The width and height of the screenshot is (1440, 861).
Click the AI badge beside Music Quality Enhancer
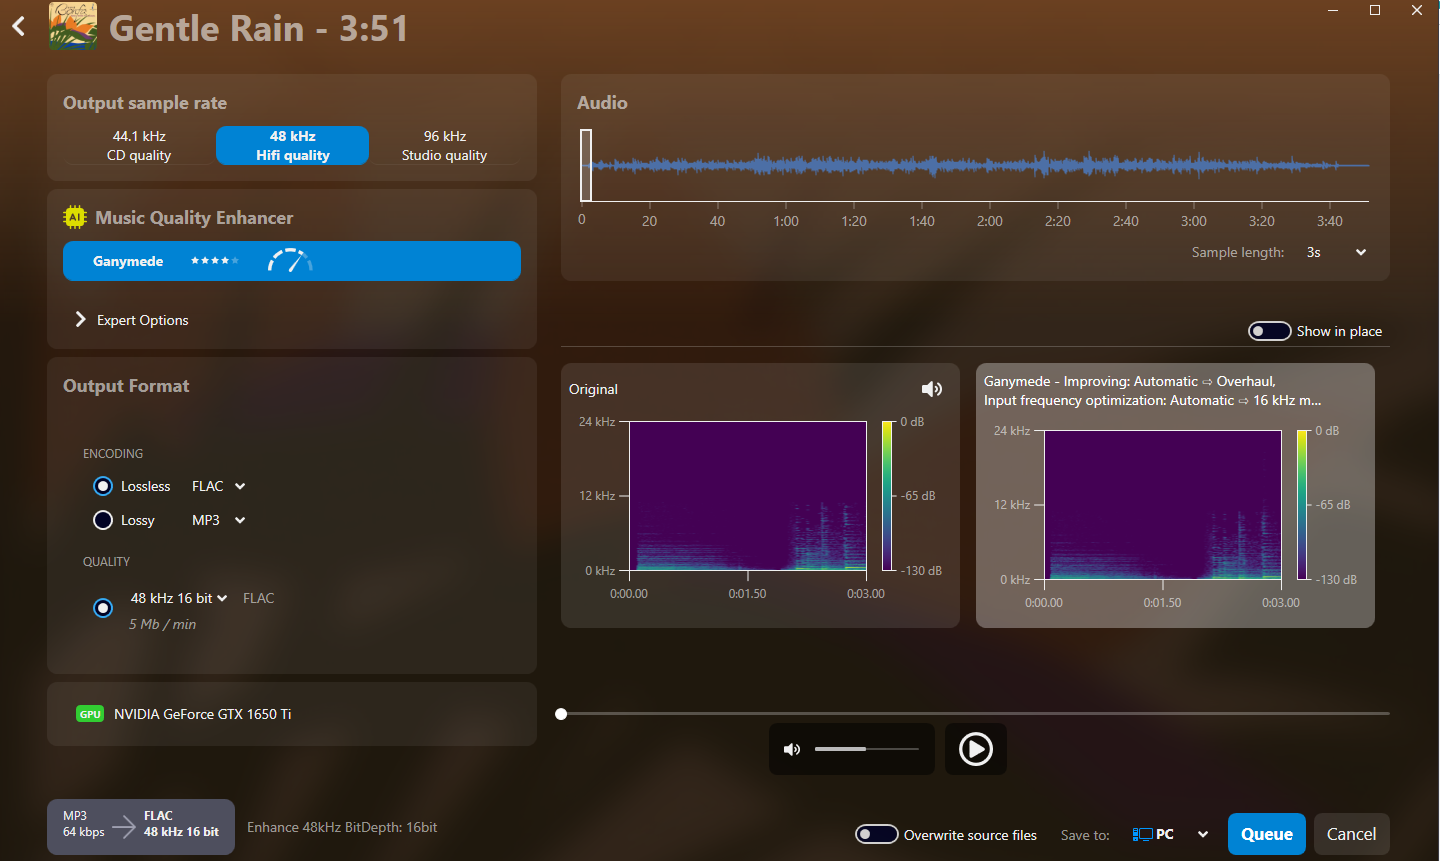(74, 216)
